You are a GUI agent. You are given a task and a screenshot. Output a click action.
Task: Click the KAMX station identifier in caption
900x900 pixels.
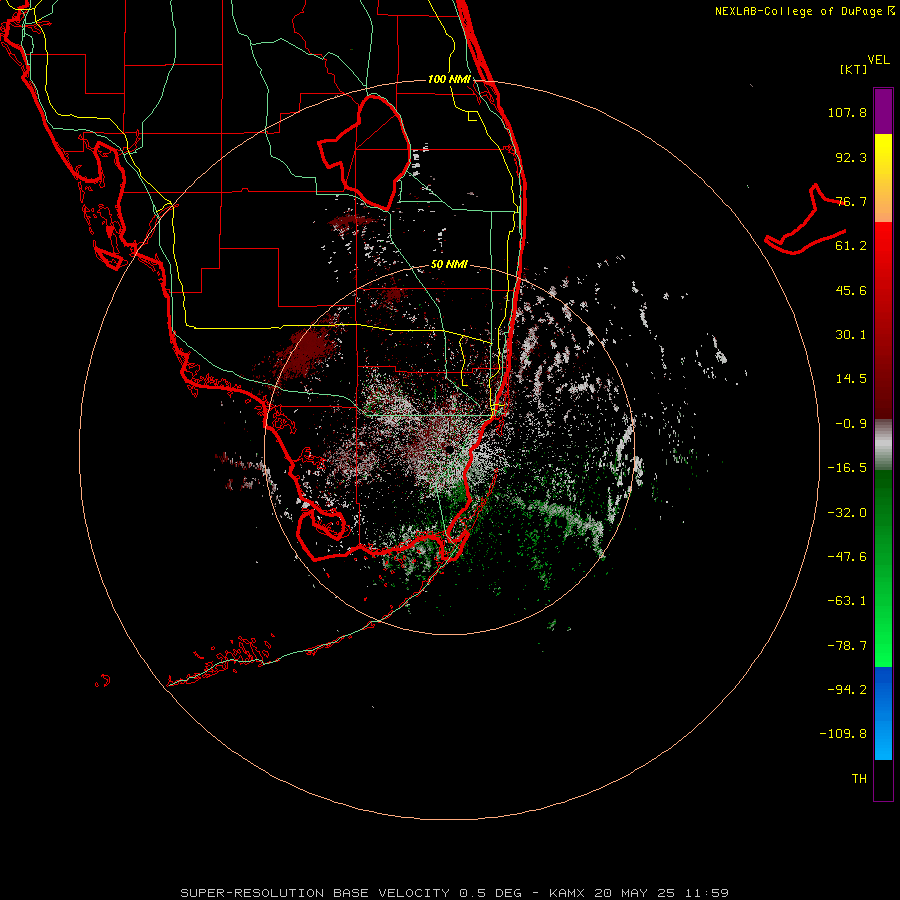click(x=568, y=893)
